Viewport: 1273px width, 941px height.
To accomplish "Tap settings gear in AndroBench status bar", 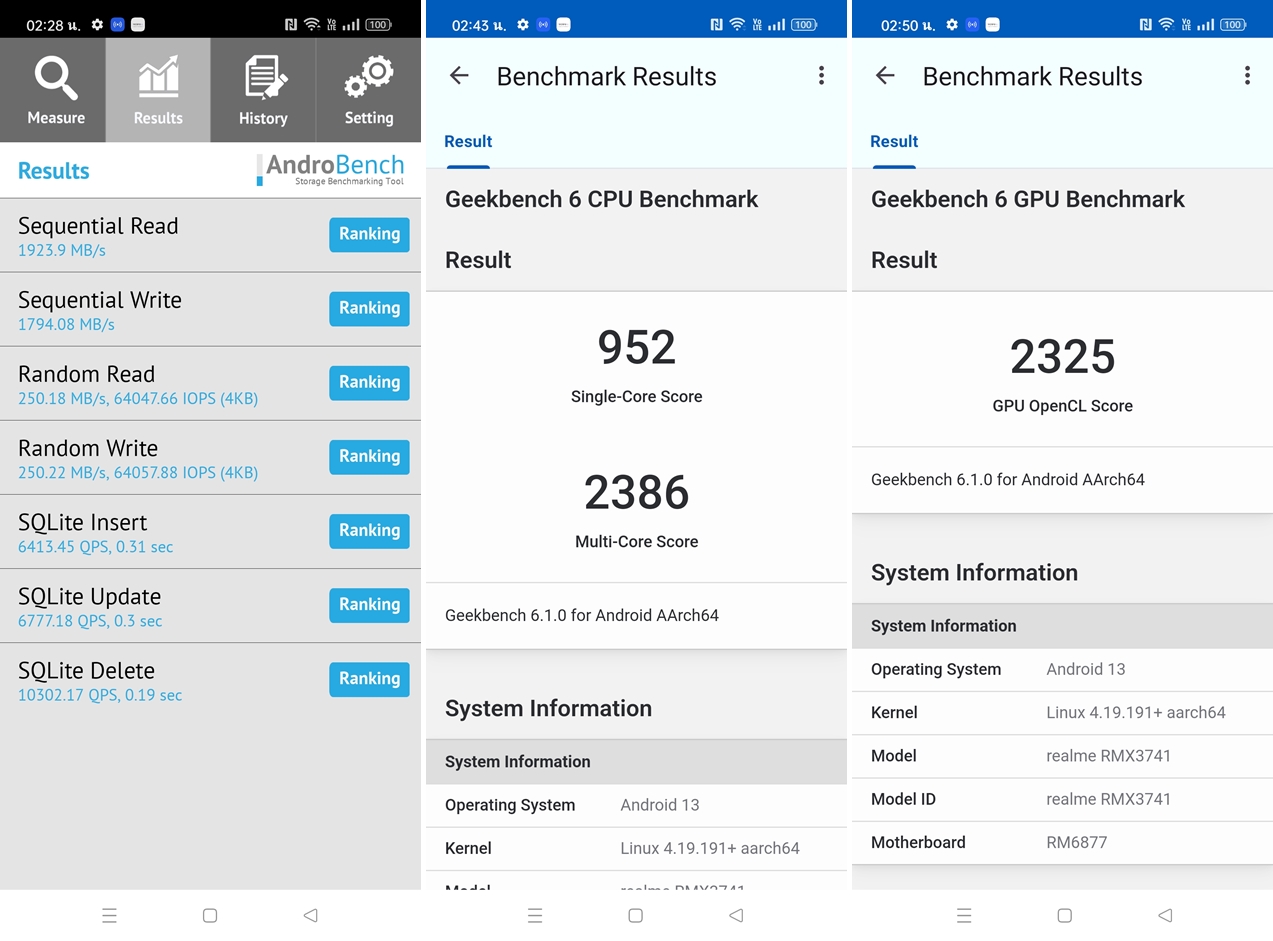I will point(97,24).
